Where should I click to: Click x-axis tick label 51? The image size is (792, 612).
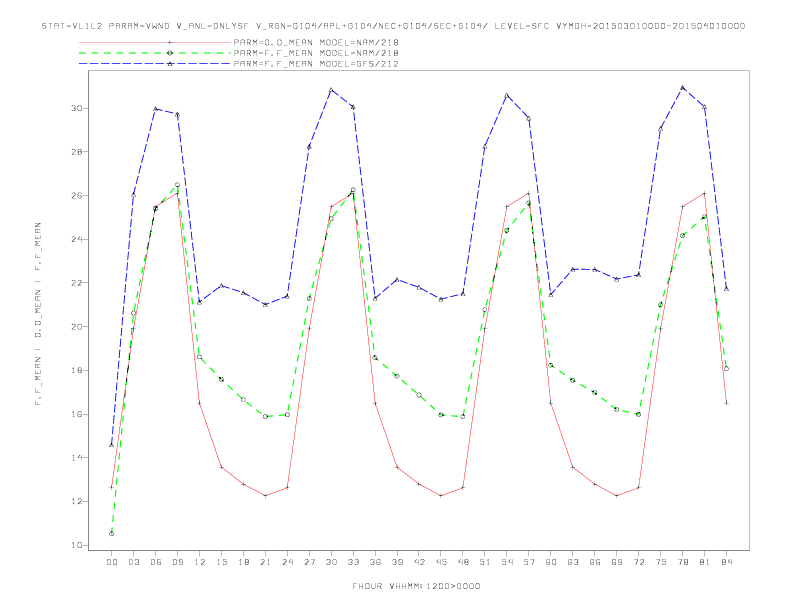(x=485, y=562)
